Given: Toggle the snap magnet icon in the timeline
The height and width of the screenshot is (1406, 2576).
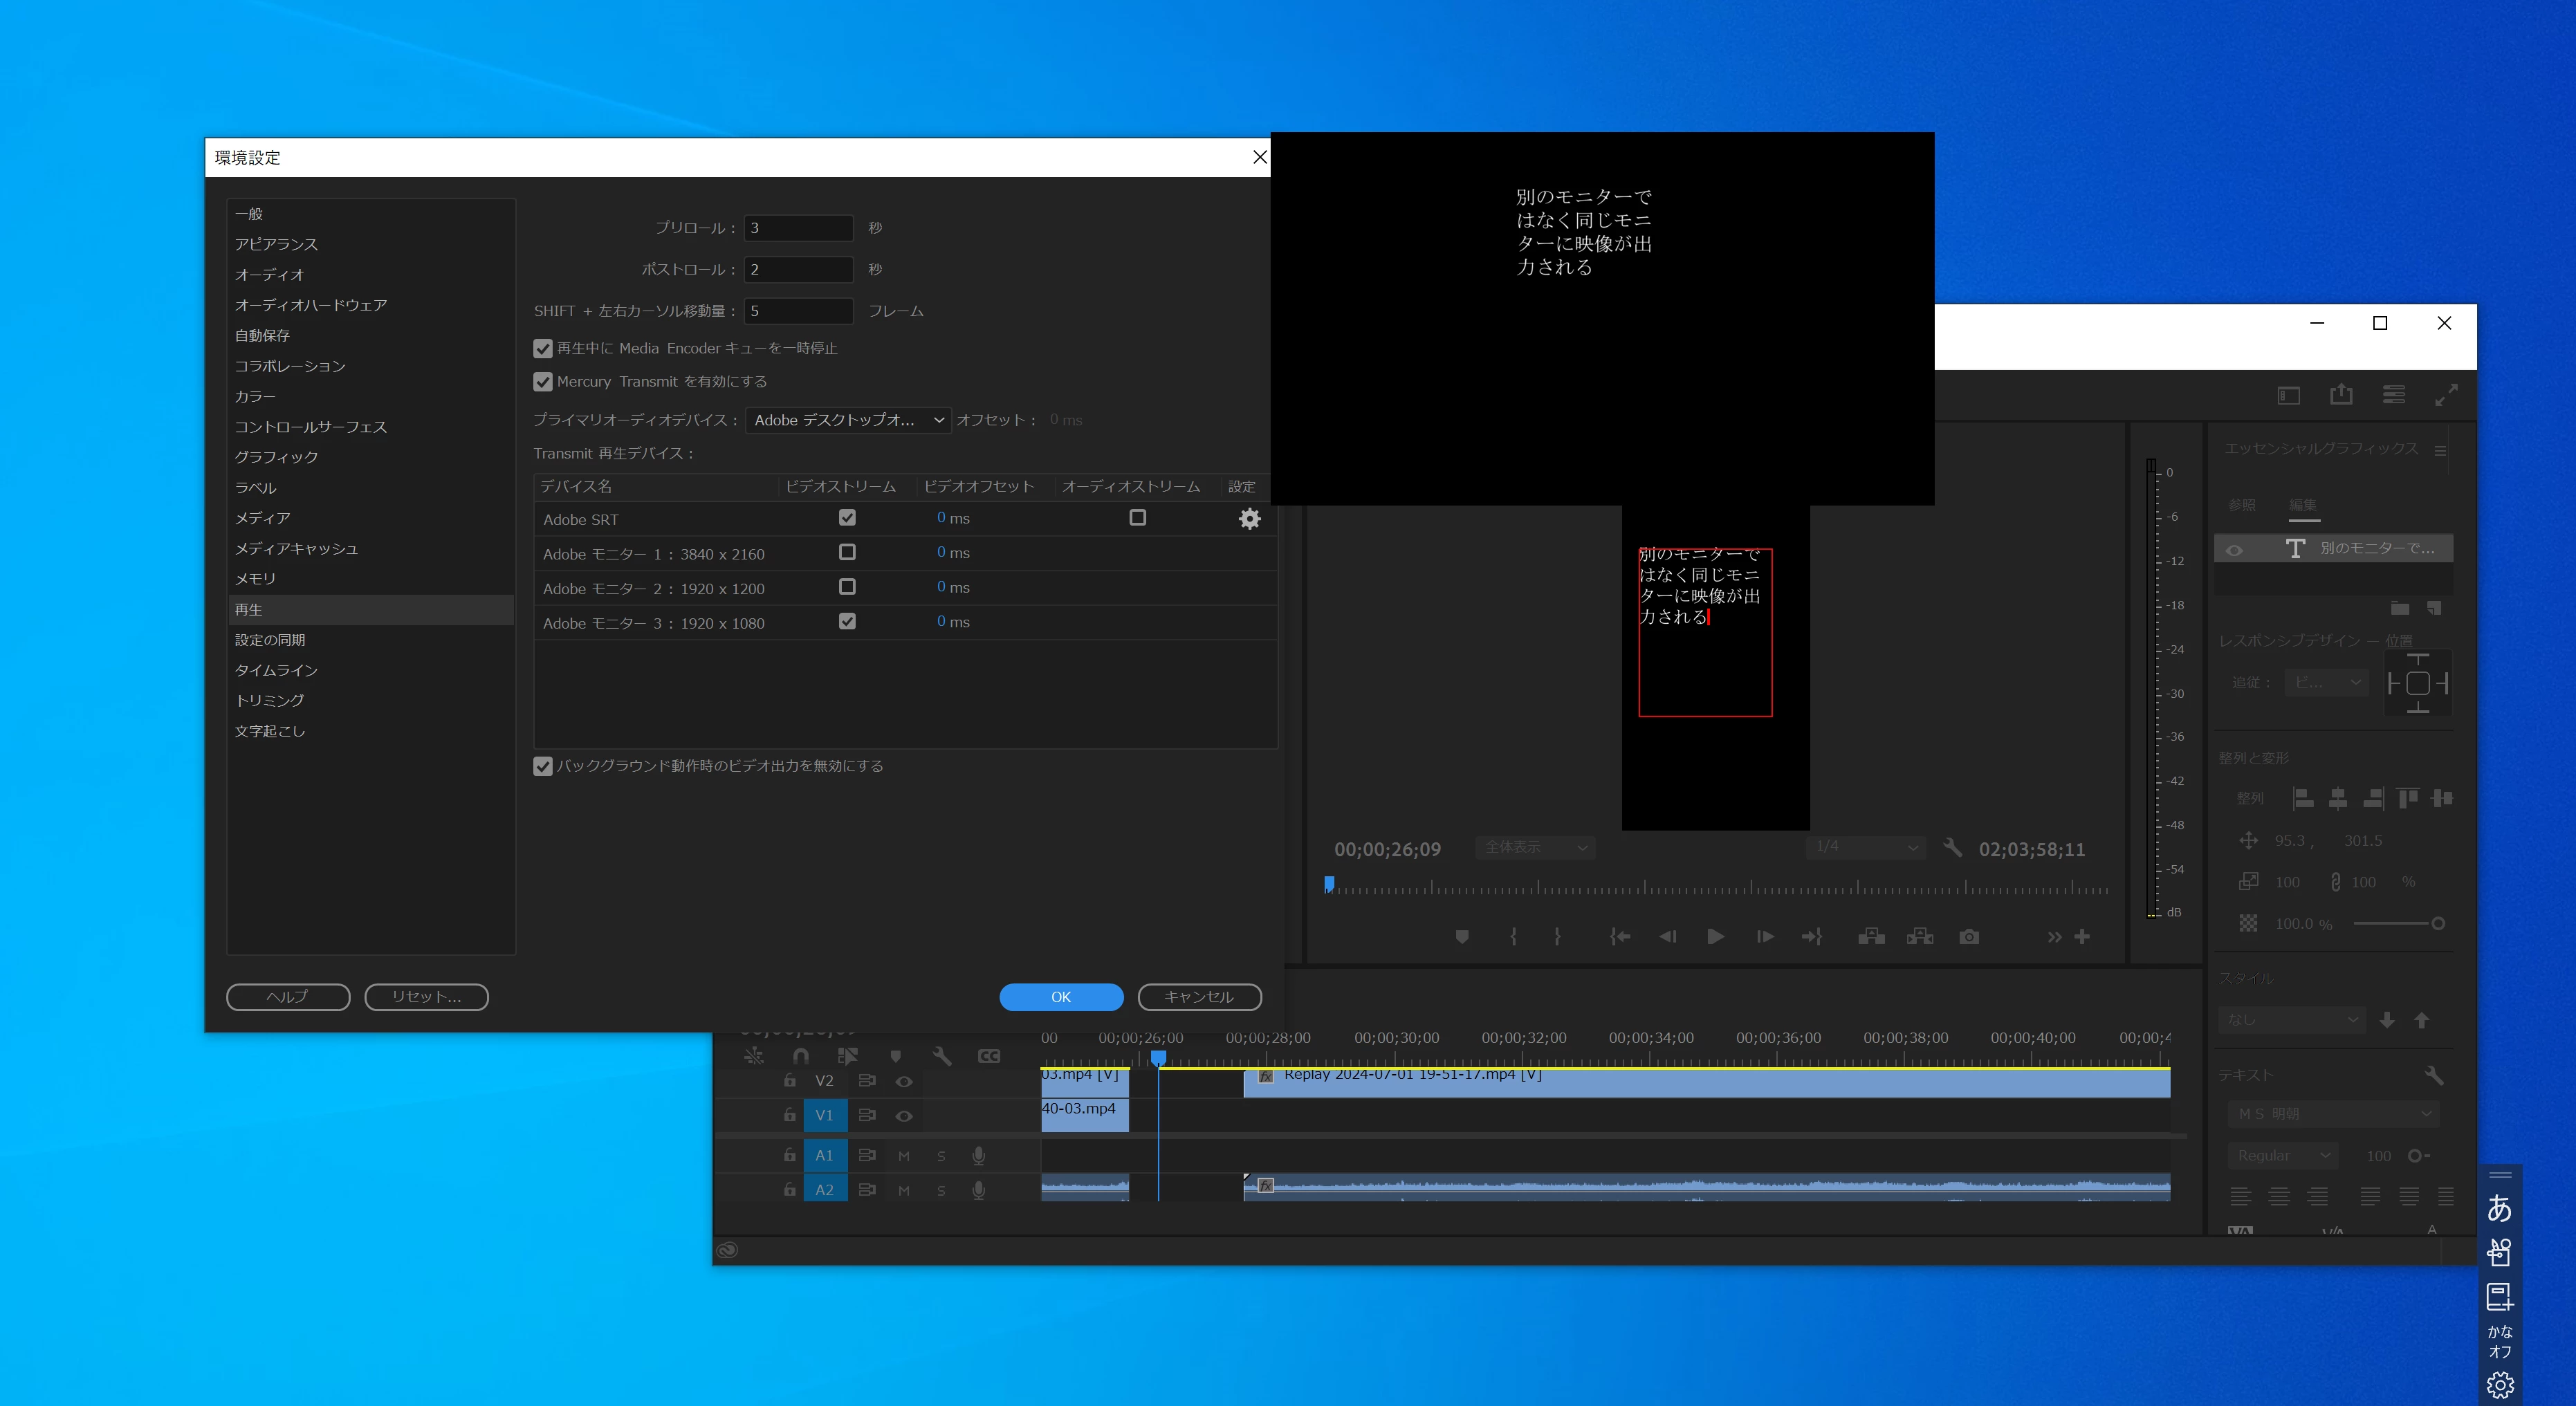Looking at the screenshot, I should pos(801,1056).
